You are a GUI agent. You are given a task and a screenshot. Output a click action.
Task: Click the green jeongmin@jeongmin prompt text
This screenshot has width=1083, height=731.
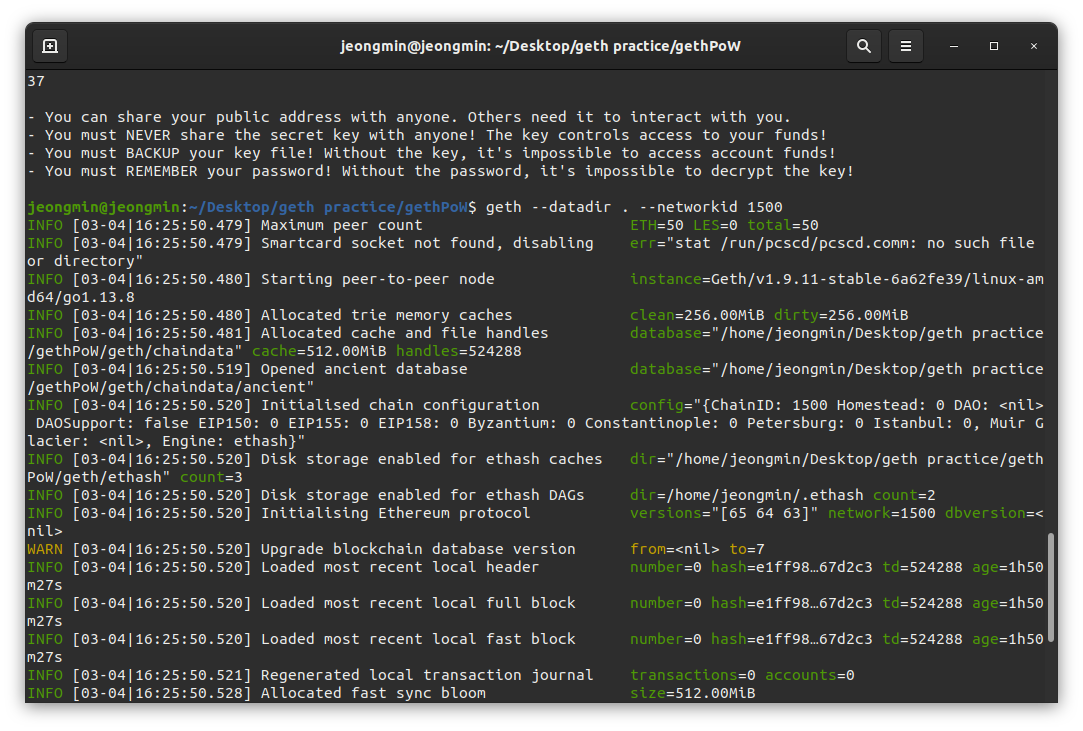(x=104, y=207)
